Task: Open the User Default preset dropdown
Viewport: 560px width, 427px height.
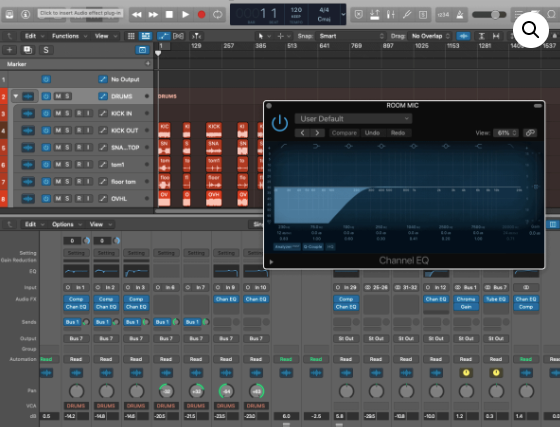Action: 353,119
